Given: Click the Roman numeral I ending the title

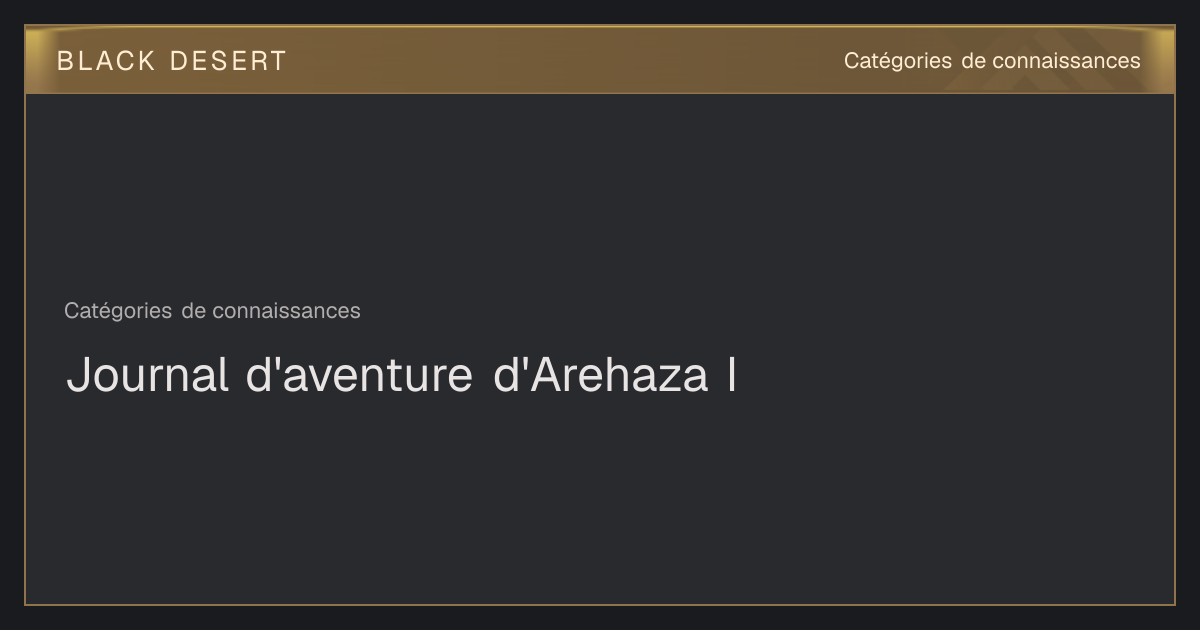Looking at the screenshot, I should (731, 375).
